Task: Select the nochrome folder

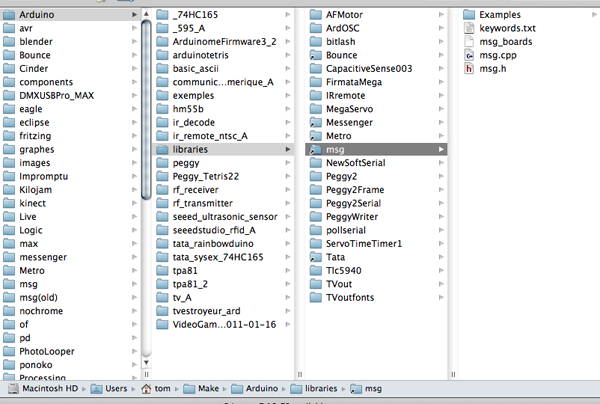Action: (70, 311)
